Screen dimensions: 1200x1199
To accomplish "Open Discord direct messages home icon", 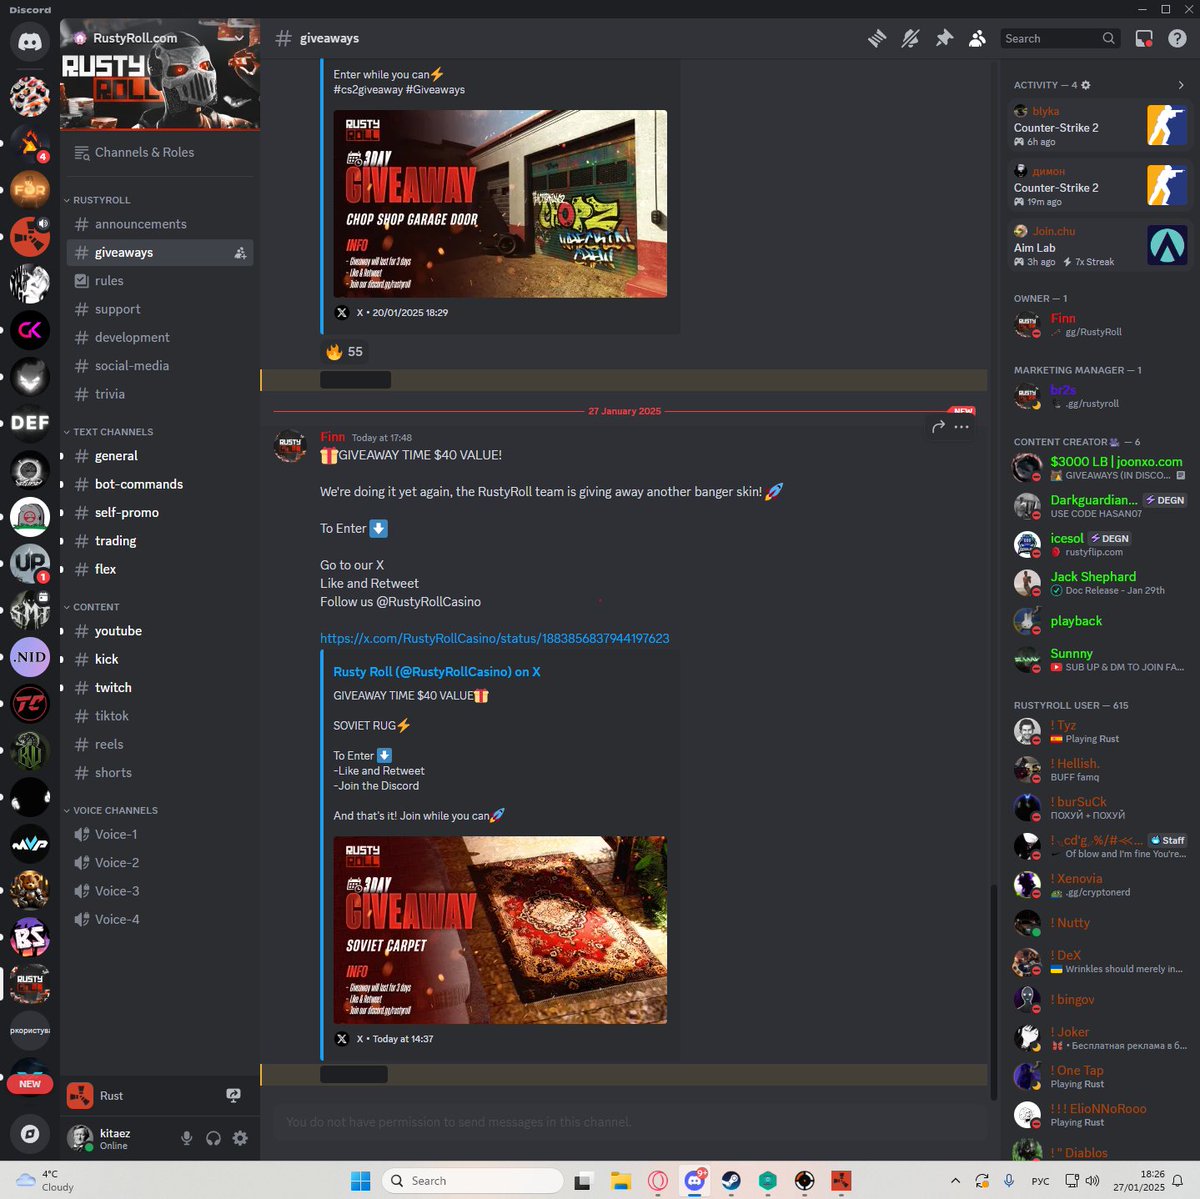I will [30, 43].
